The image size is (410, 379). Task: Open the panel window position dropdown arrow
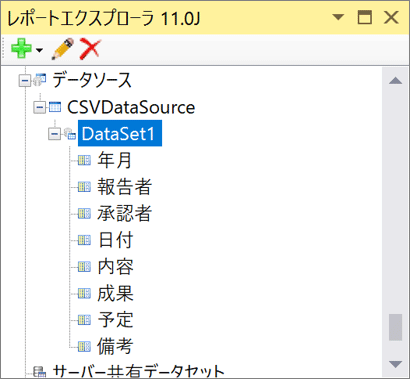[338, 17]
